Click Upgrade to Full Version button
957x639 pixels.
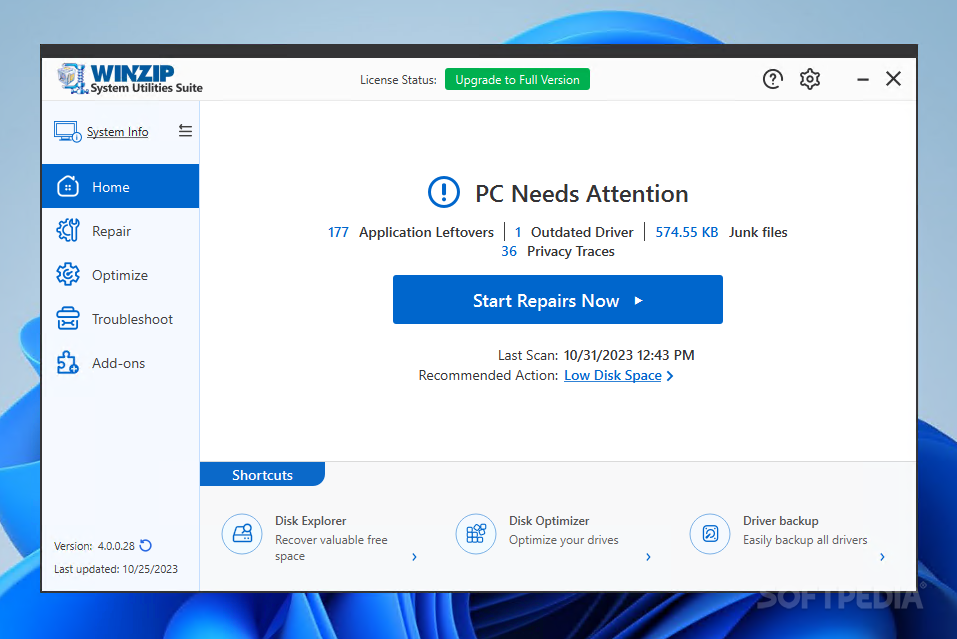tap(517, 79)
